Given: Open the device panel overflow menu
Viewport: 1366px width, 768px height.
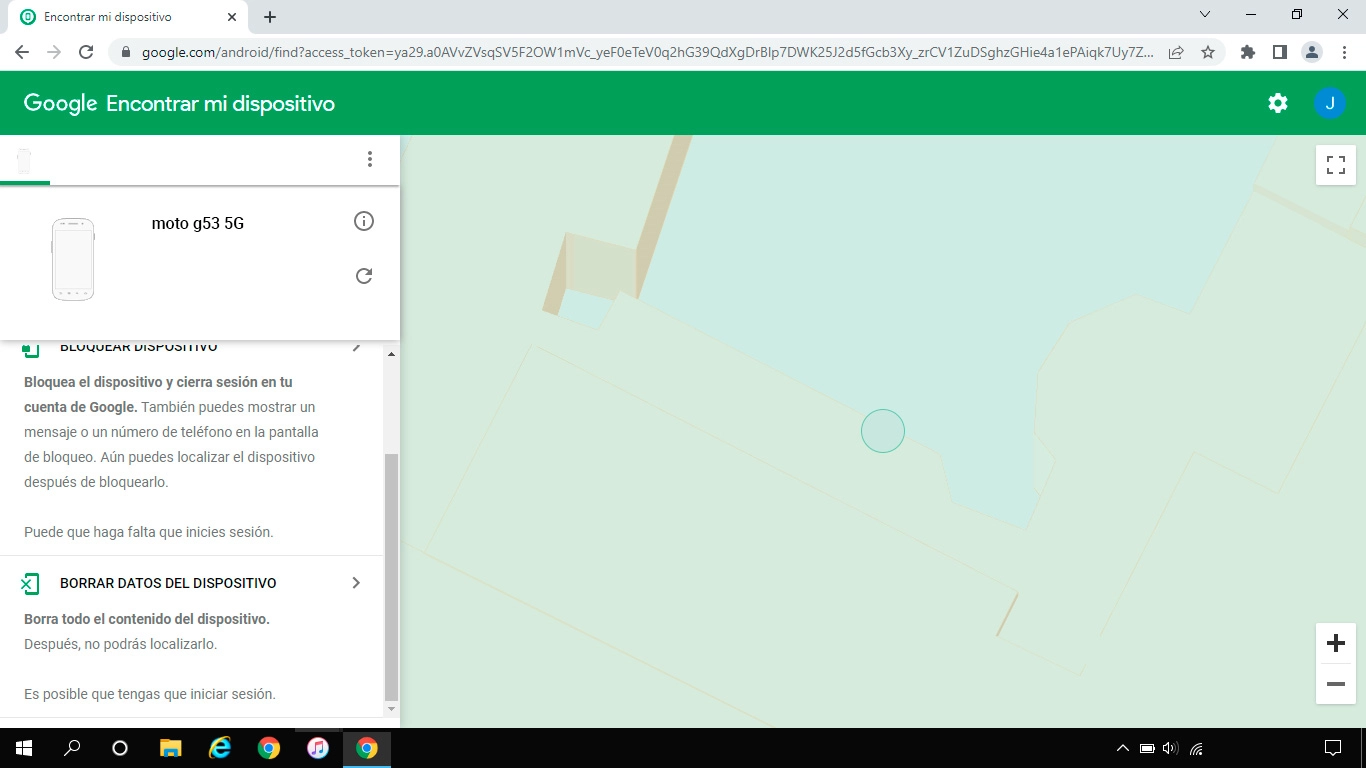Looking at the screenshot, I should point(370,159).
